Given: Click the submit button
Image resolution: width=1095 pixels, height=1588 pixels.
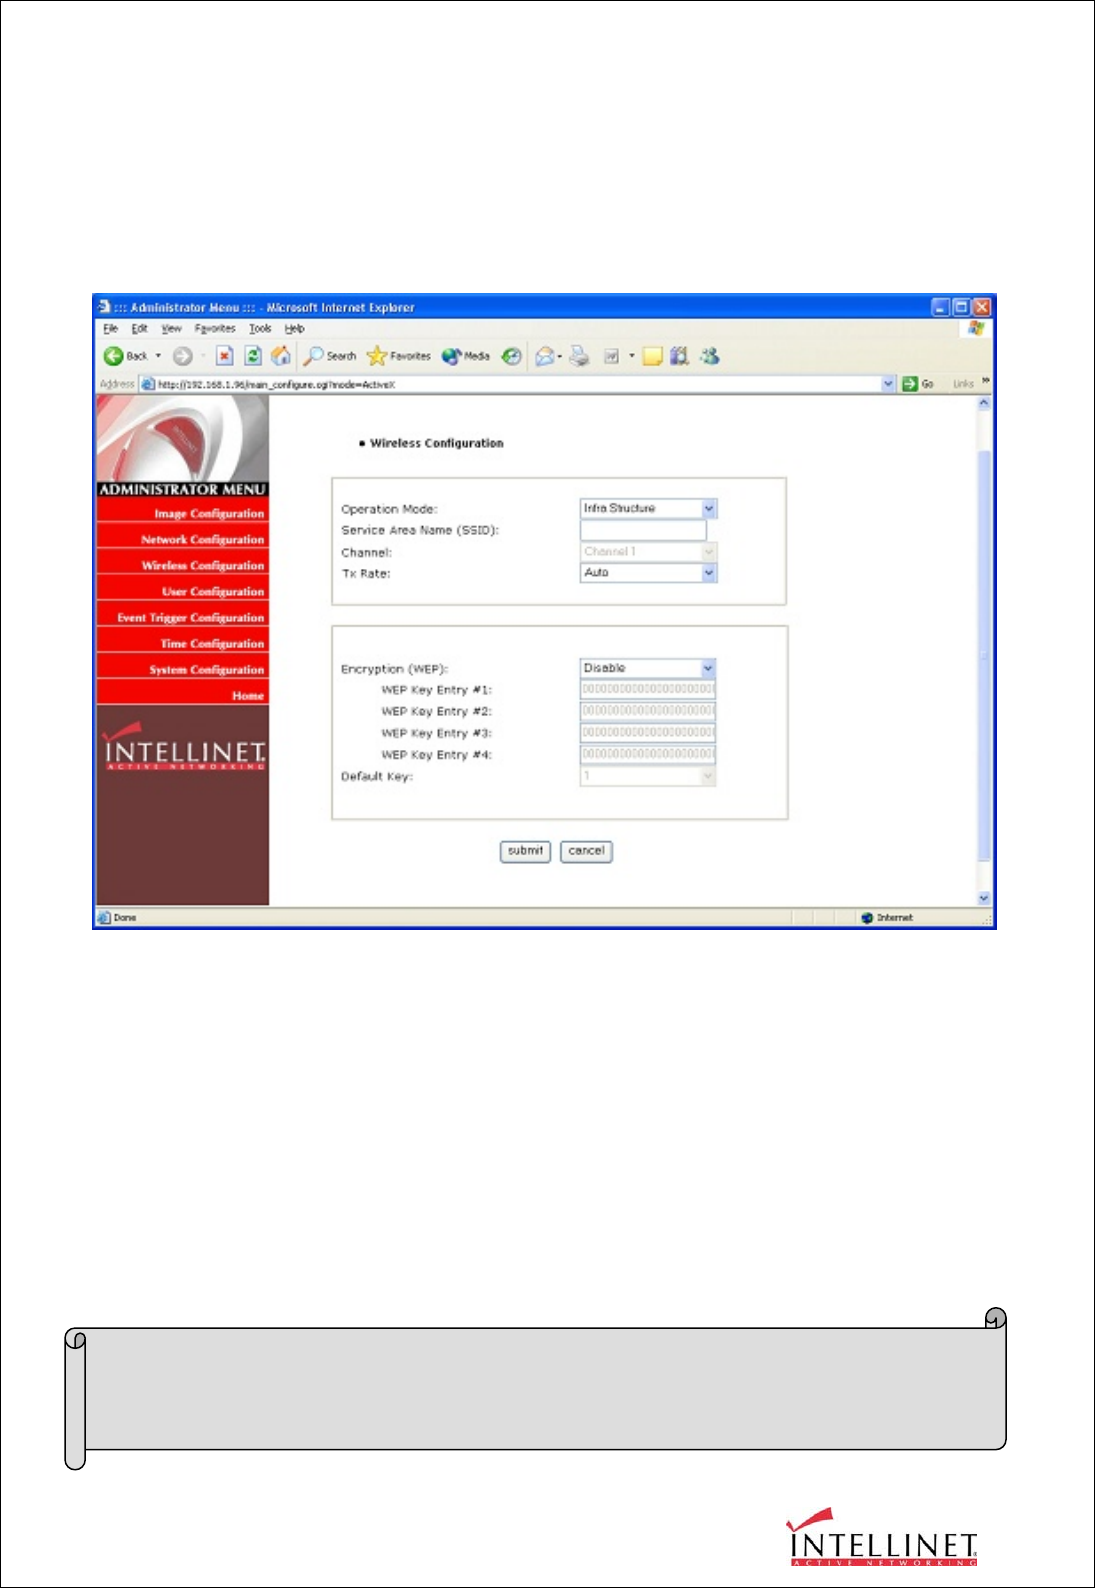Looking at the screenshot, I should pos(525,851).
